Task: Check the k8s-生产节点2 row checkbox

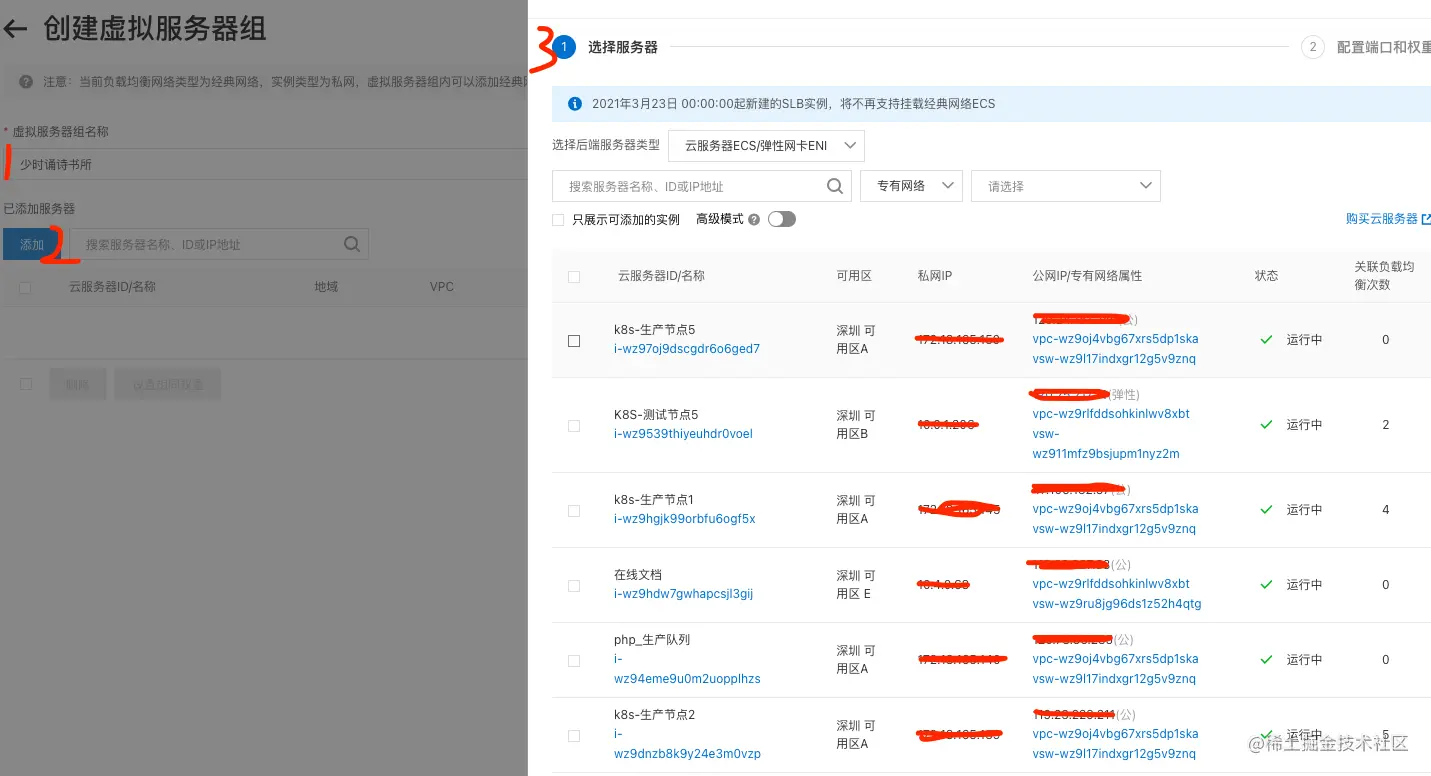Action: (574, 736)
